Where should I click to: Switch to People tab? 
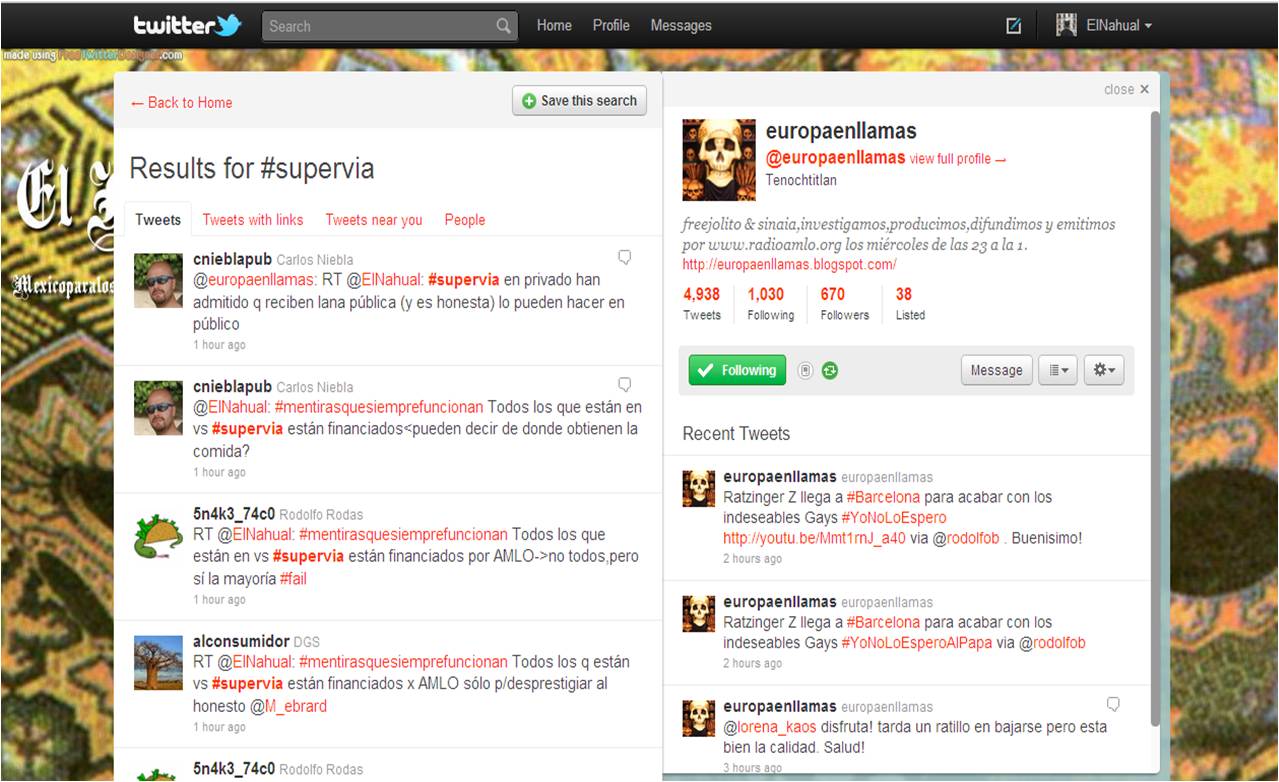point(465,220)
